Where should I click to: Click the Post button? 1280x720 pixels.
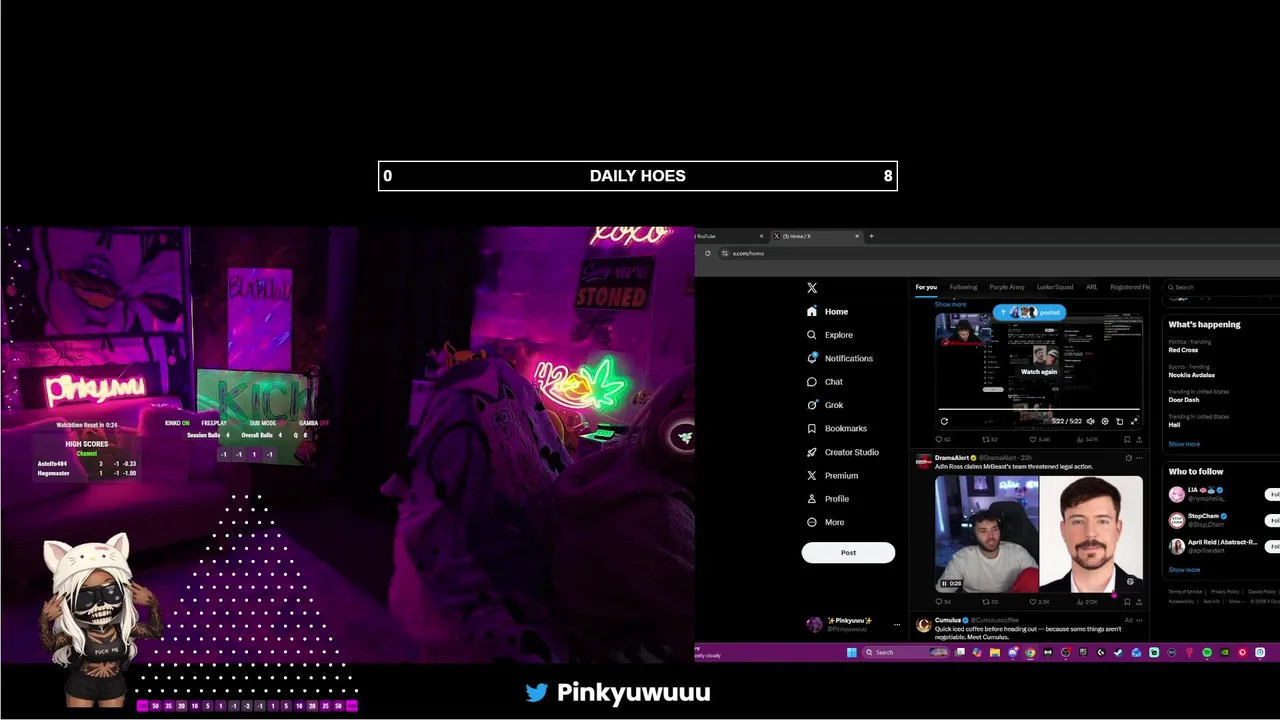coord(848,552)
